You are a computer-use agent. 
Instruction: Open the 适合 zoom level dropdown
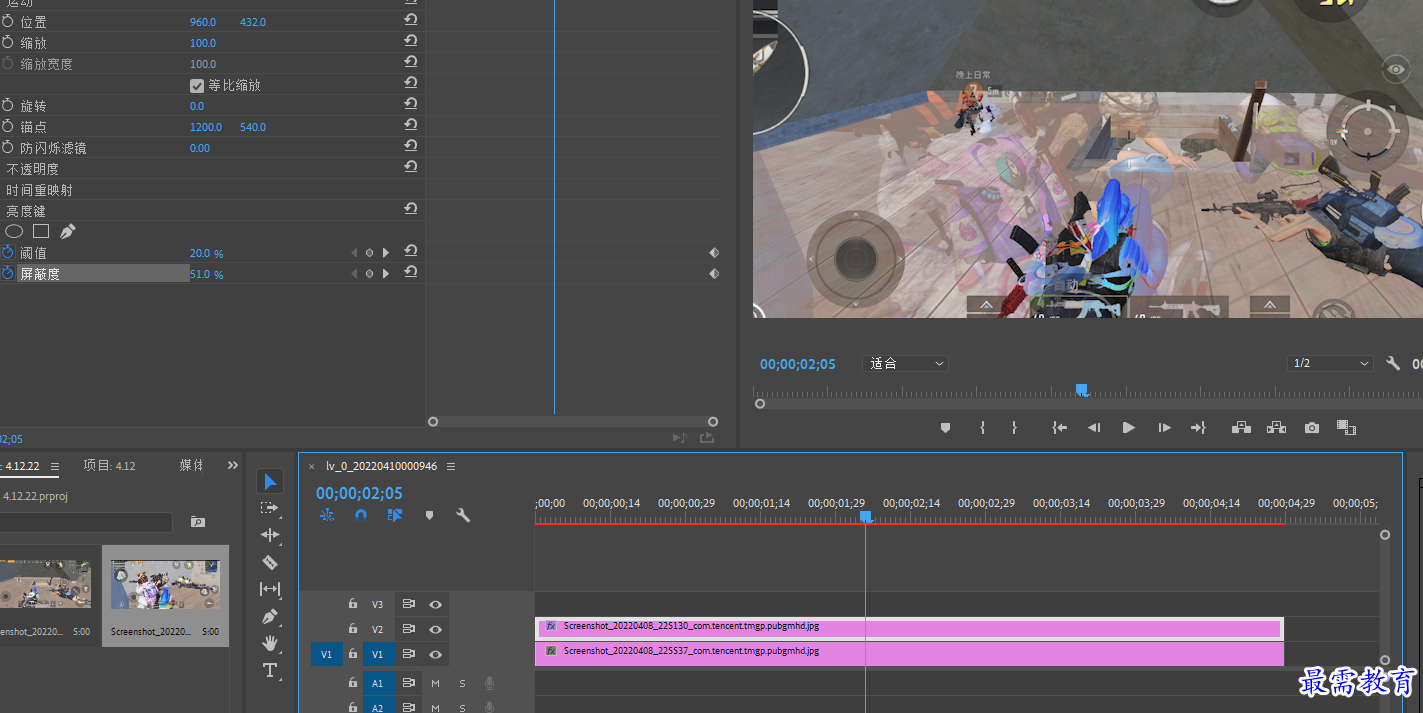coord(906,363)
